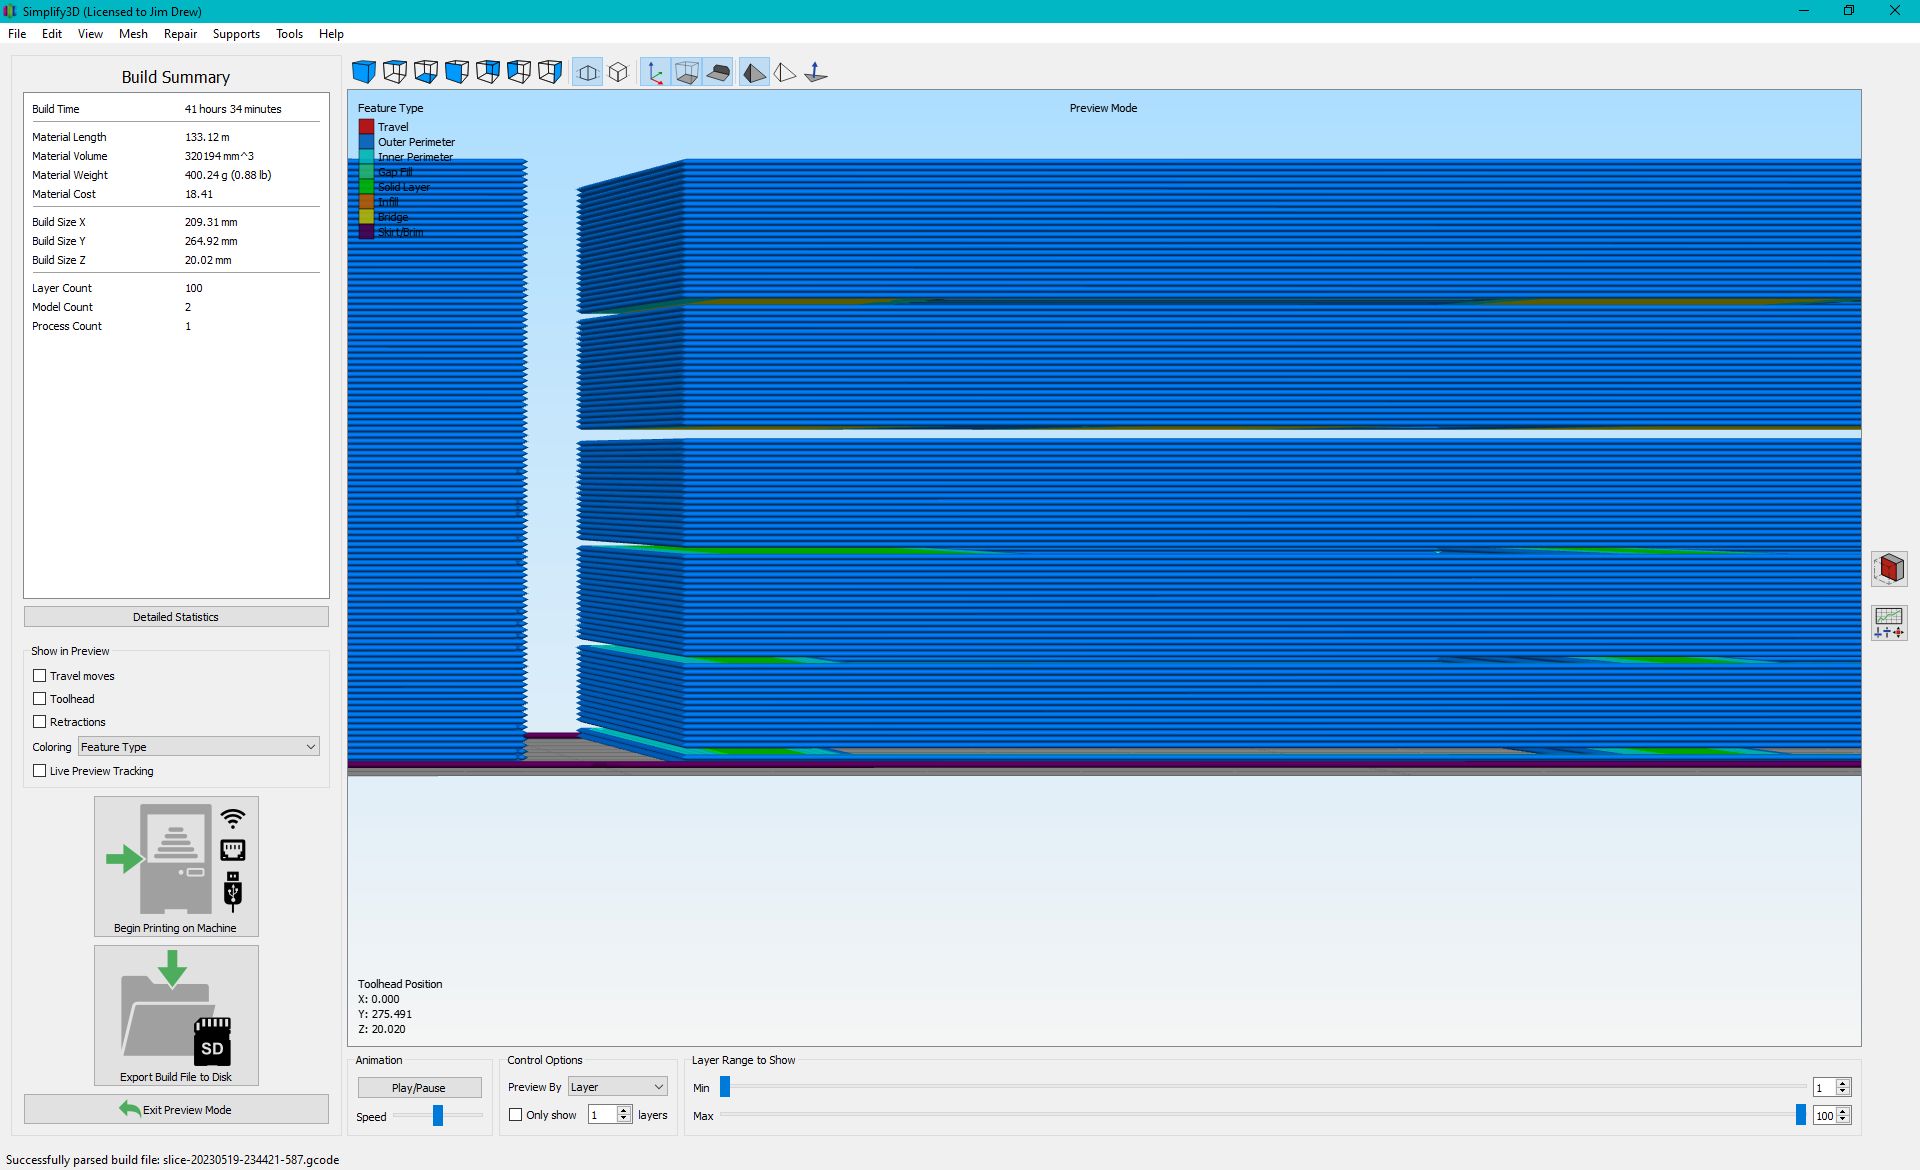Select wireframe model rendering icon

(x=785, y=72)
